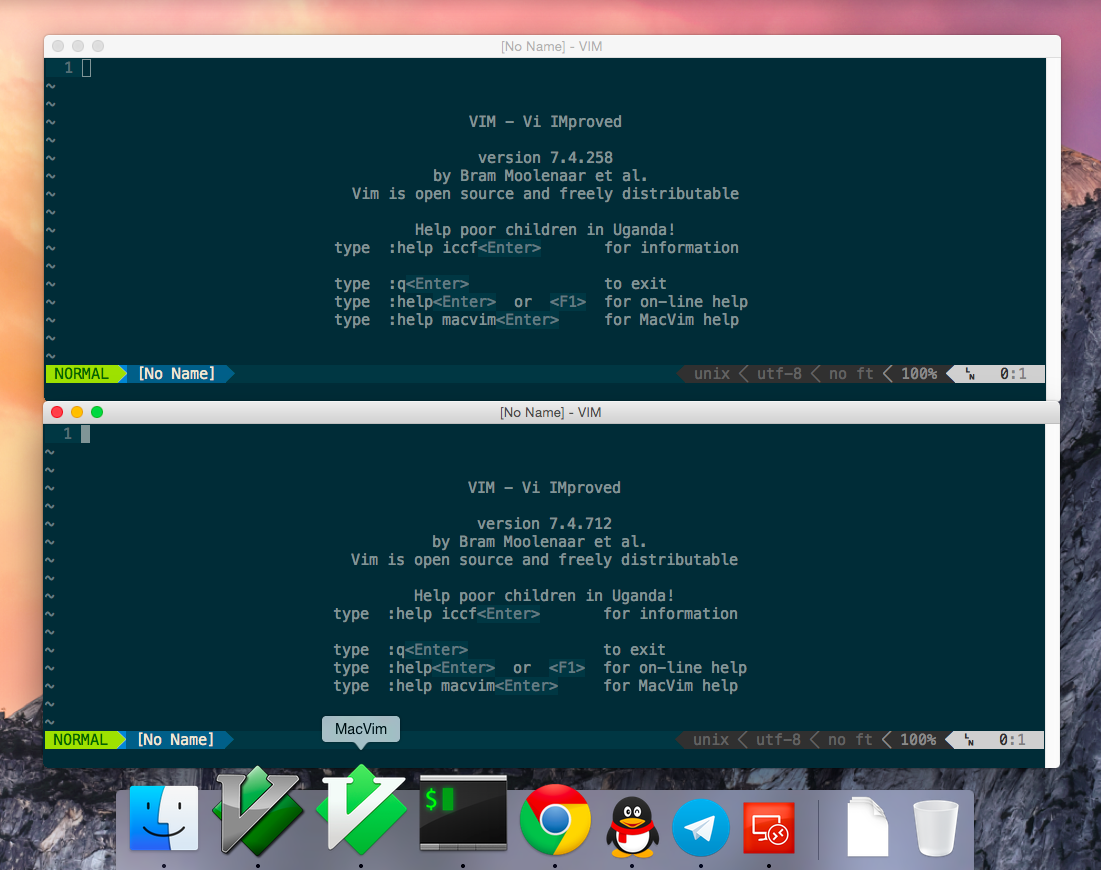This screenshot has height=870, width=1101.
Task: Click 'Help poor children in Uganda!' in upper window
Action: pyautogui.click(x=545, y=230)
